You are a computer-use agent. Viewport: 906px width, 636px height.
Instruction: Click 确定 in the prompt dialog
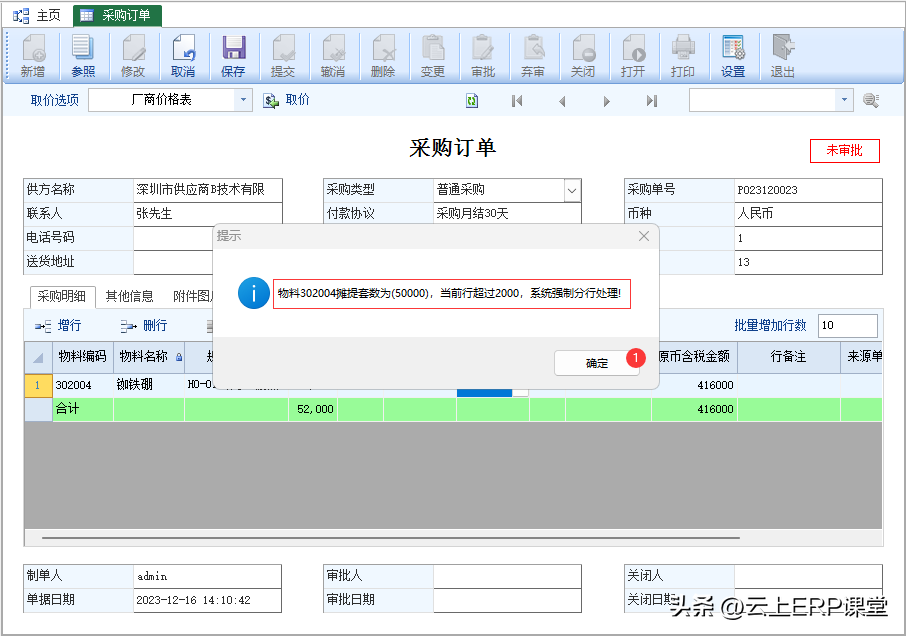point(597,363)
